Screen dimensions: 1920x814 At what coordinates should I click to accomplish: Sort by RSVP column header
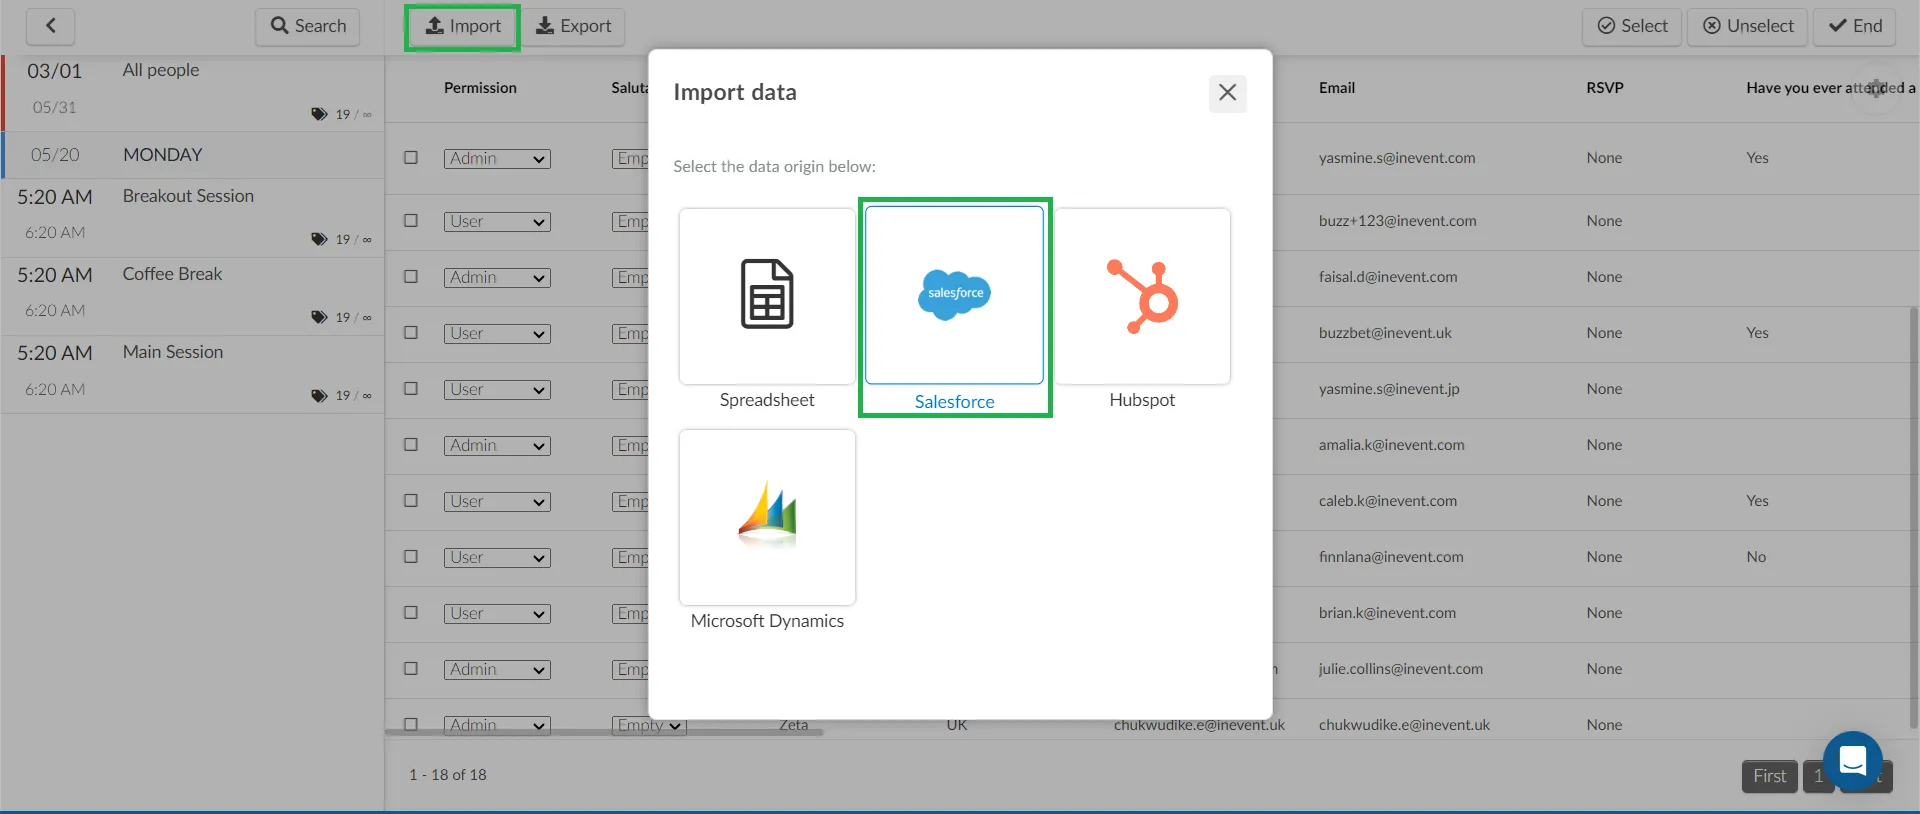[1605, 88]
